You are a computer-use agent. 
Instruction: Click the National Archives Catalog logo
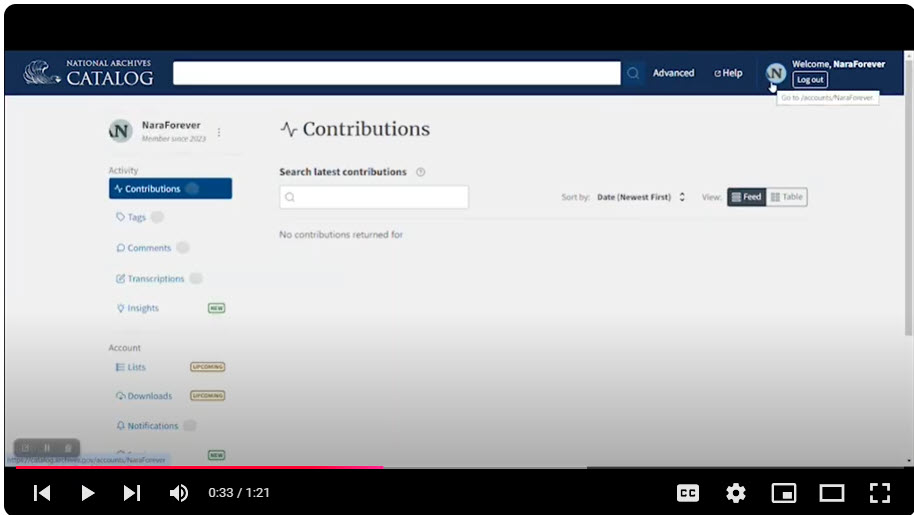[x=89, y=73]
